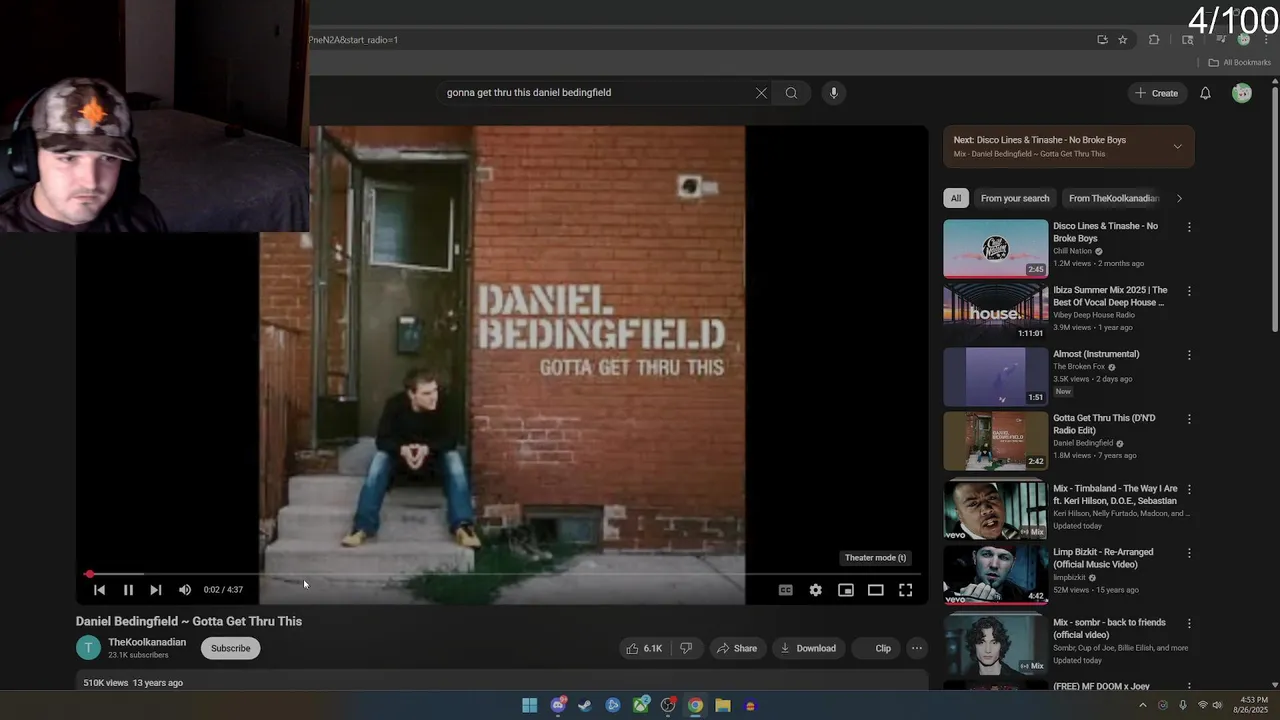This screenshot has height=720, width=1280.
Task: Open options for Disco Lines & Tinashe video
Action: point(1189,227)
